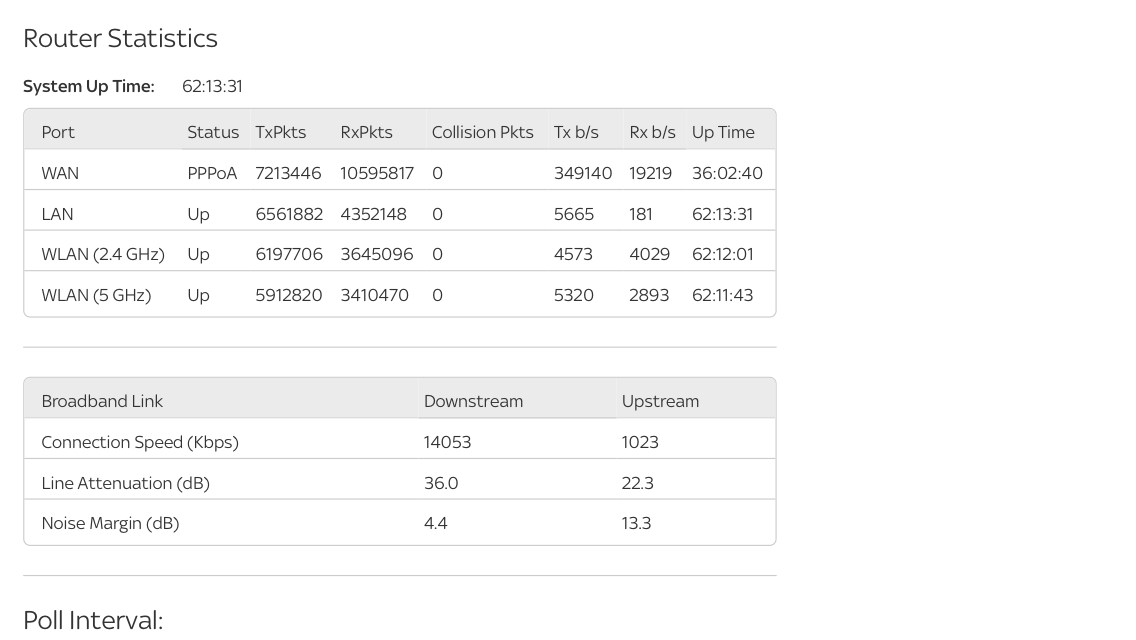Click the Line Attenuation (dB) label
The height and width of the screenshot is (640, 1136).
pyautogui.click(x=125, y=482)
